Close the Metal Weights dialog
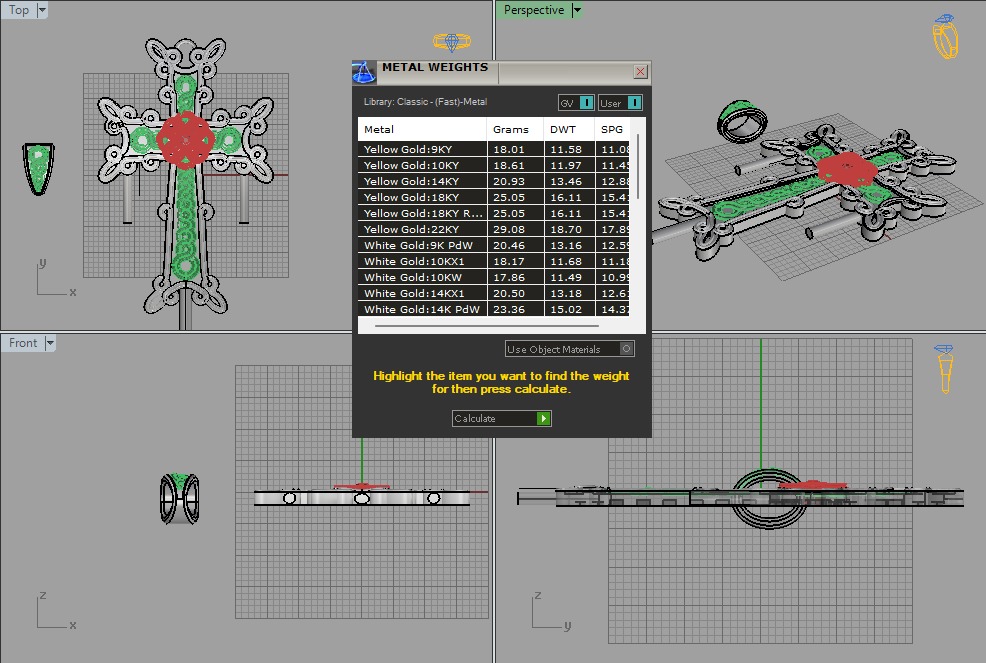Screen dimensions: 986x663 [x=640, y=72]
